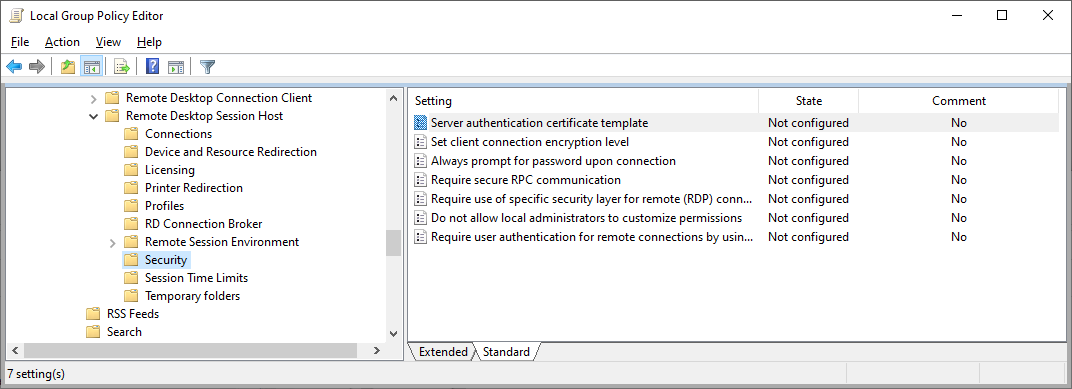The image size is (1072, 389).
Task: Select 'Always prompt for password upon connection'
Action: tap(553, 161)
